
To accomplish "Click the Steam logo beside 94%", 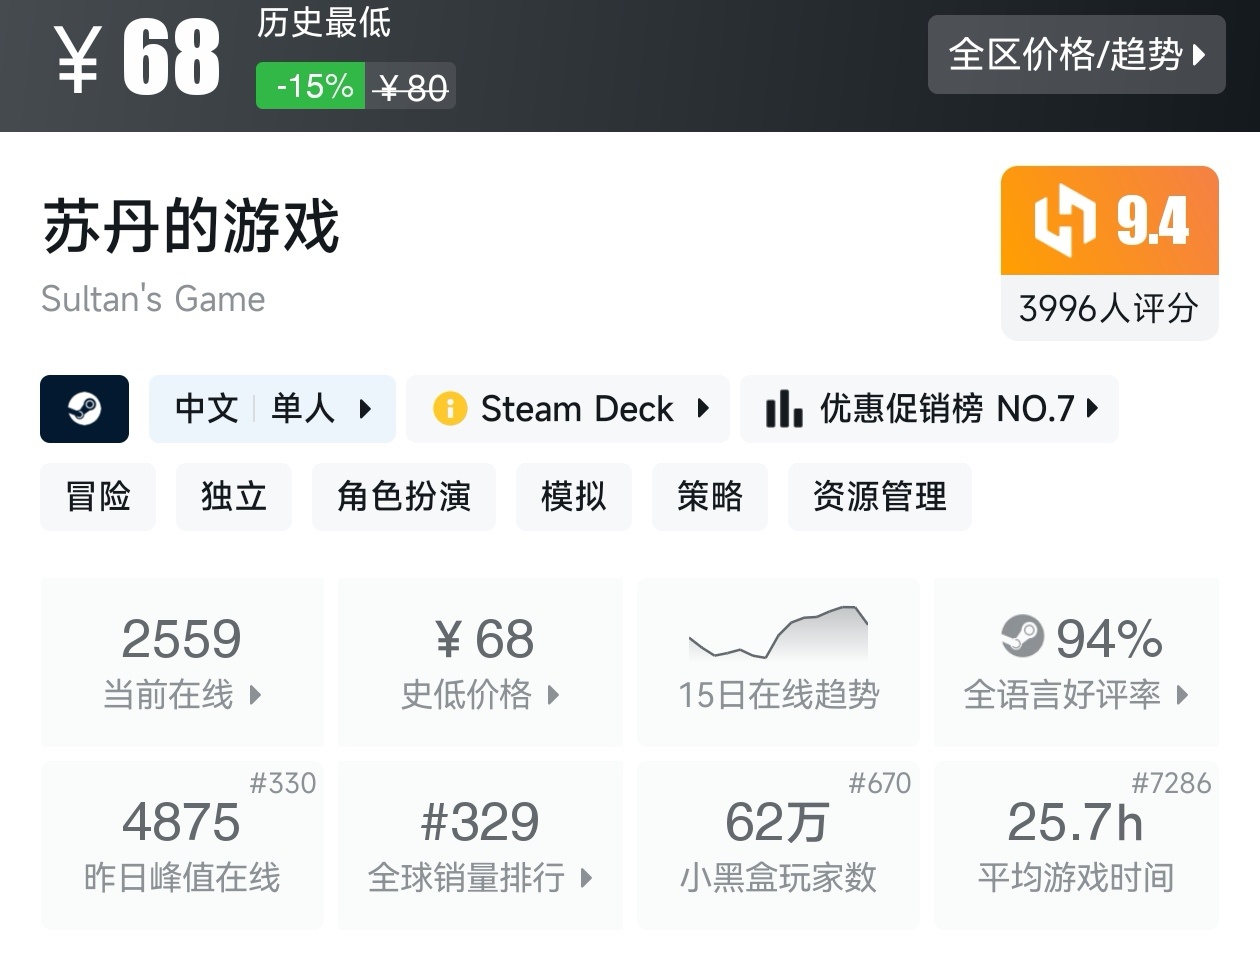I will (x=1022, y=636).
